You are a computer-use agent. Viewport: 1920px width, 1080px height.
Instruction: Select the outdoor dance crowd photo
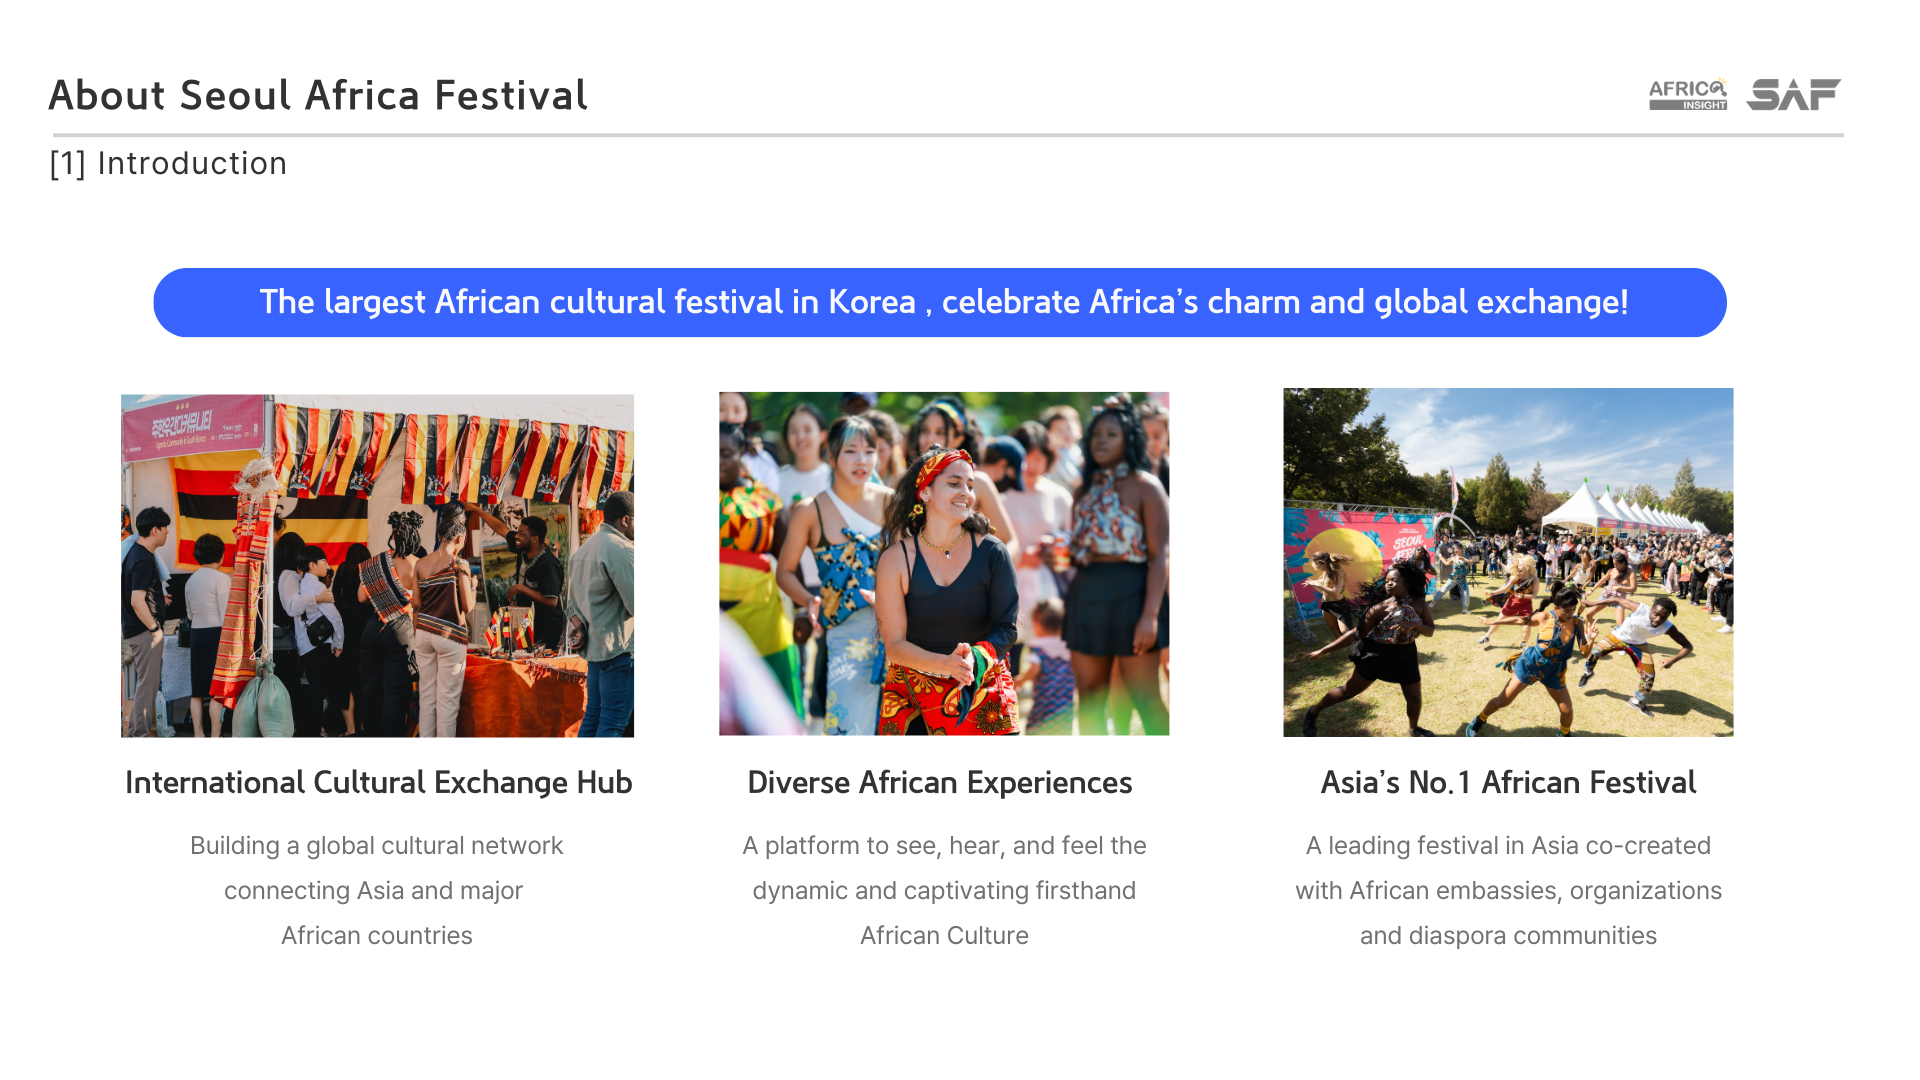coord(1507,562)
